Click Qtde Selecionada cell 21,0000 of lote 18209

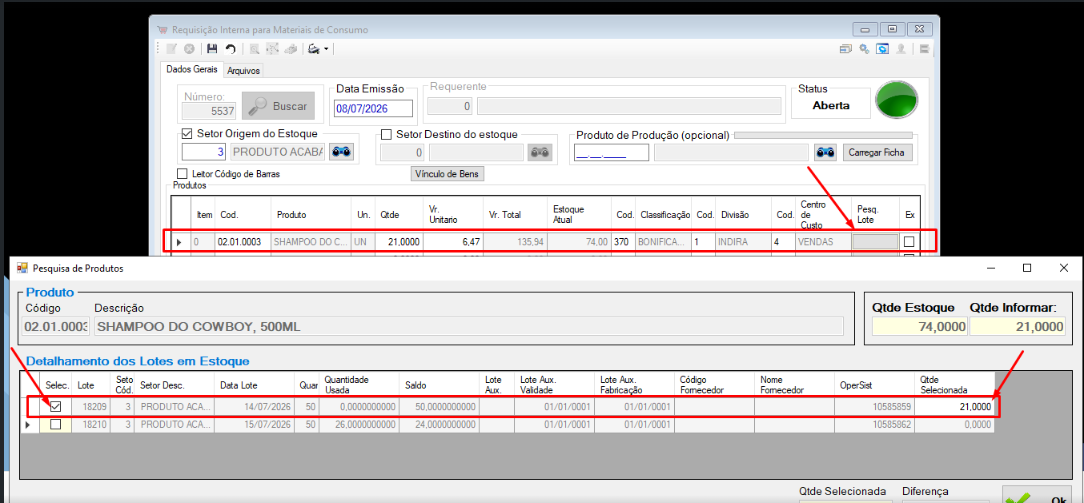pyautogui.click(x=955, y=408)
